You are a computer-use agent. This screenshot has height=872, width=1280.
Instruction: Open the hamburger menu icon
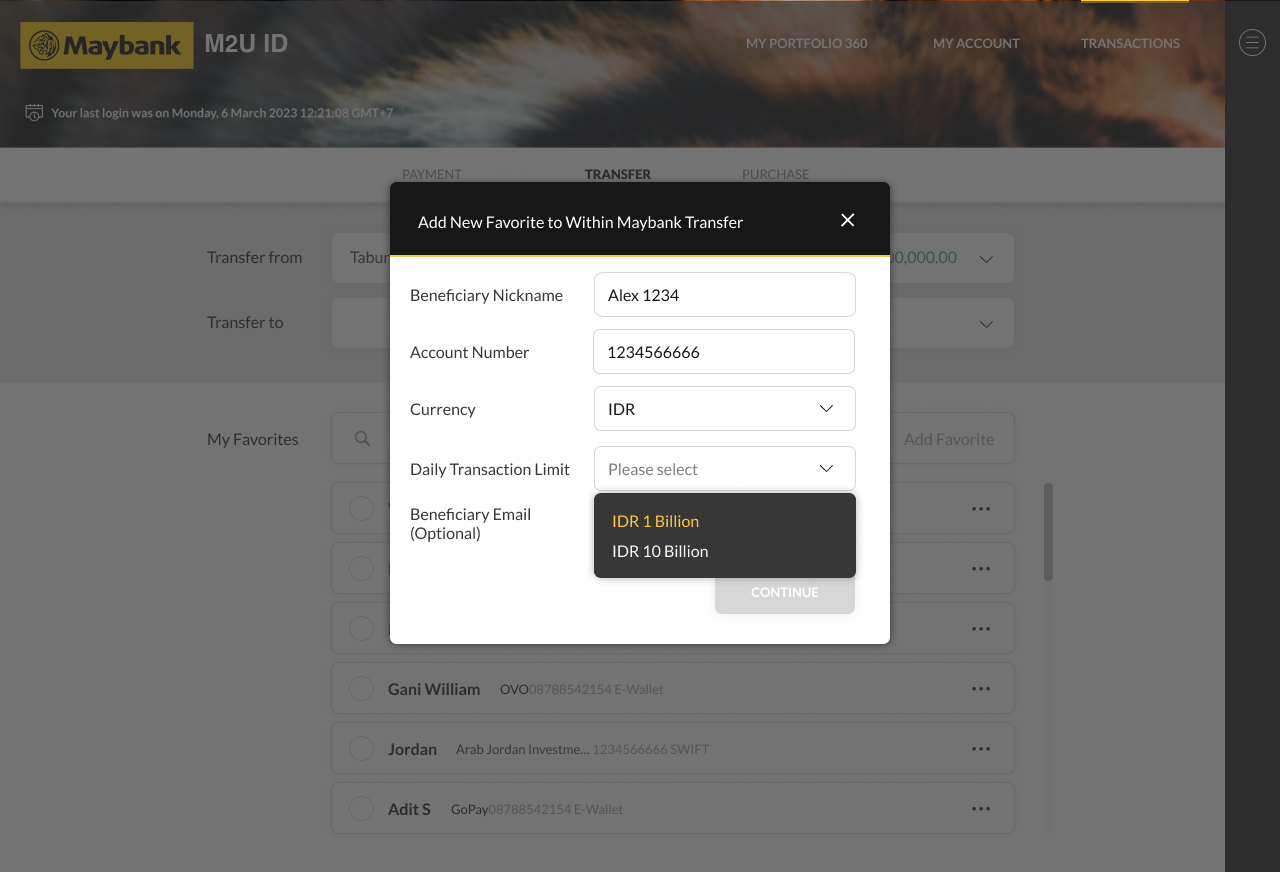click(x=1252, y=42)
